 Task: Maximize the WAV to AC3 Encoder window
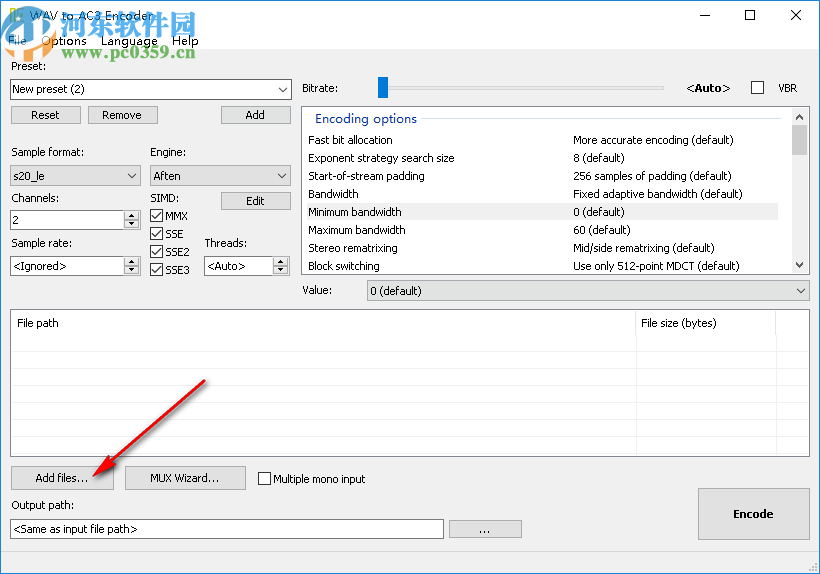(750, 15)
